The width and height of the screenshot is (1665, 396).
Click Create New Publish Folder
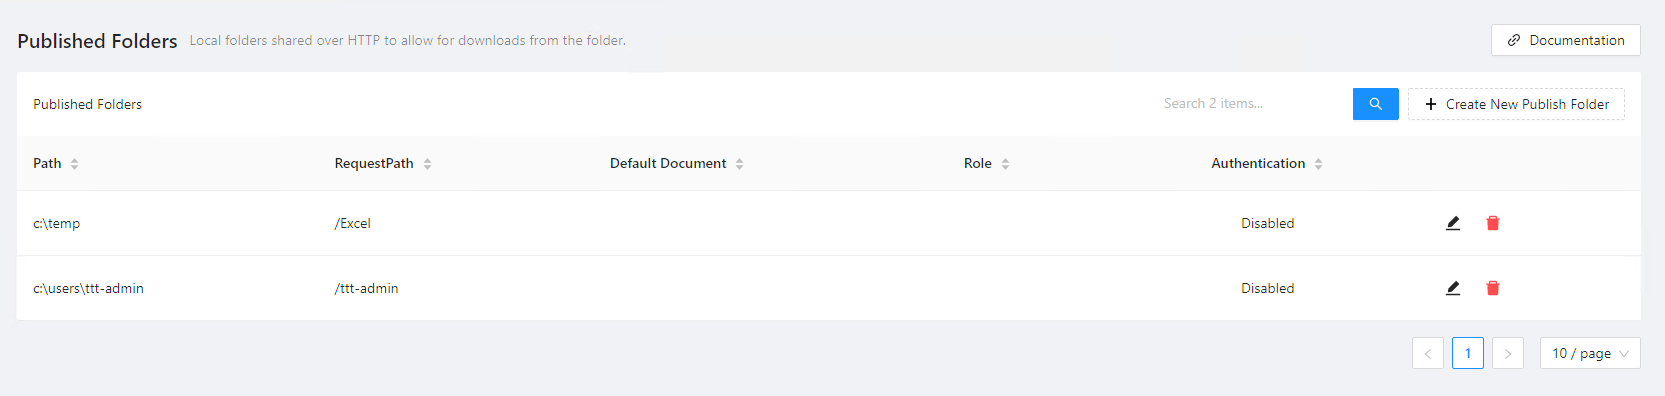click(1516, 104)
